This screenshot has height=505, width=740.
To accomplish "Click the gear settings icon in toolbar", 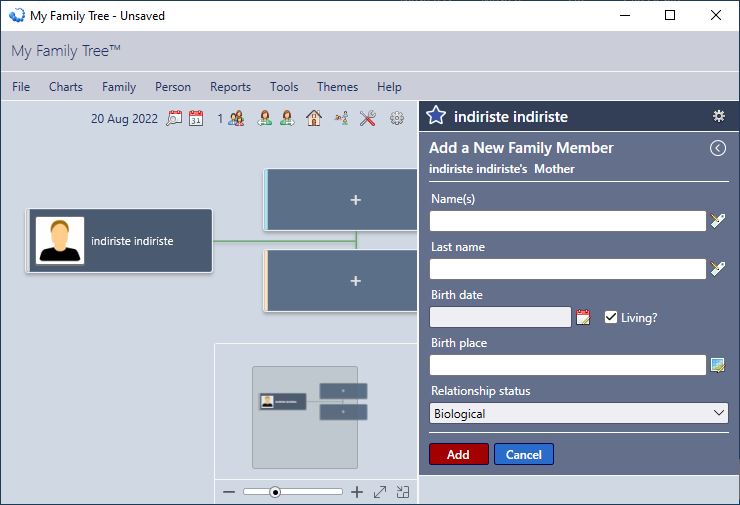I will (397, 118).
